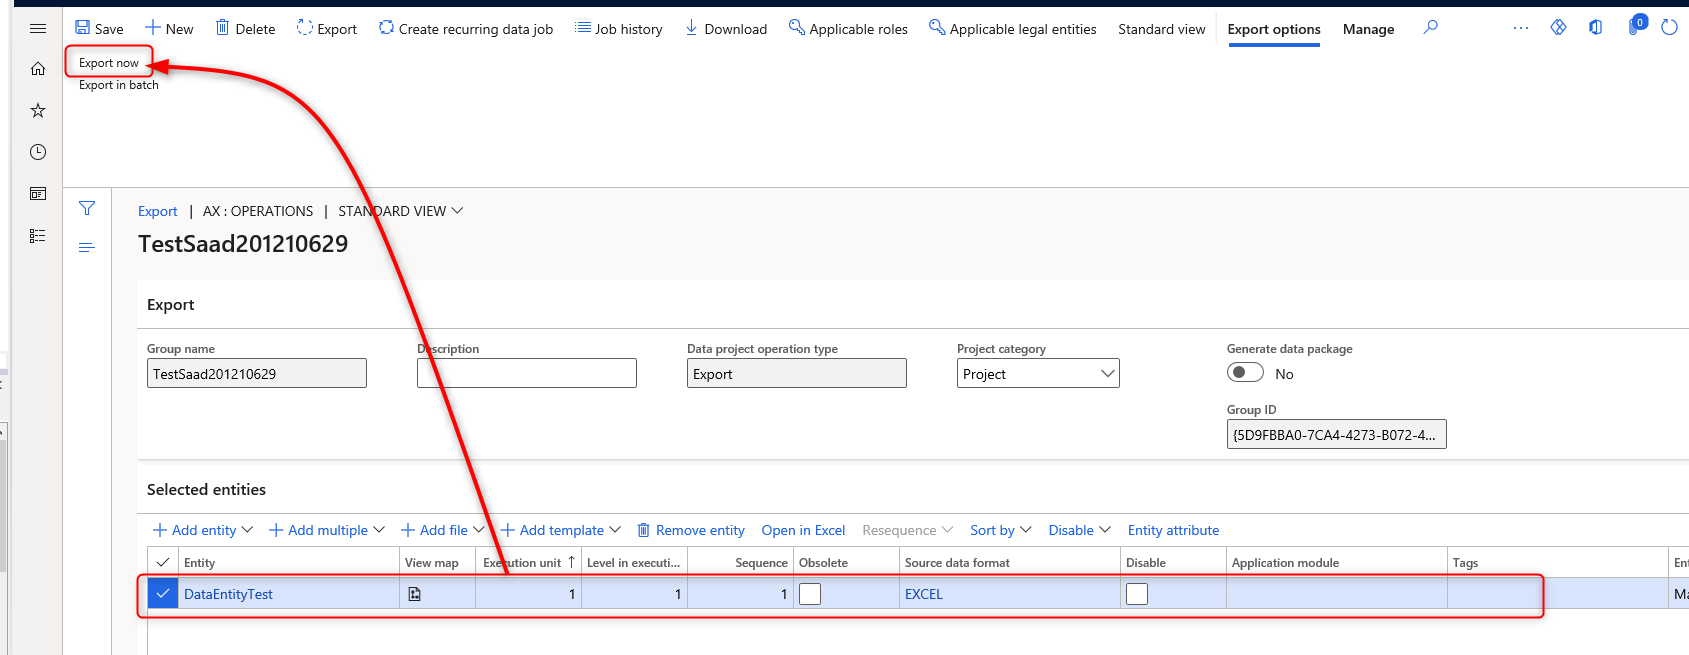Click the Save toolbar button
The height and width of the screenshot is (655, 1689).
pos(99,29)
